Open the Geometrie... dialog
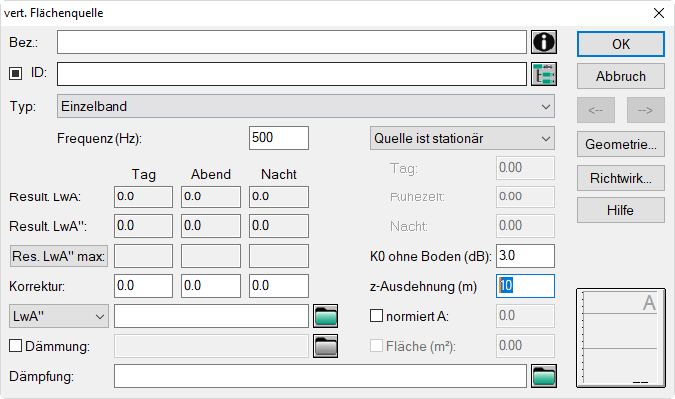675x399 pixels. pyautogui.click(x=621, y=144)
